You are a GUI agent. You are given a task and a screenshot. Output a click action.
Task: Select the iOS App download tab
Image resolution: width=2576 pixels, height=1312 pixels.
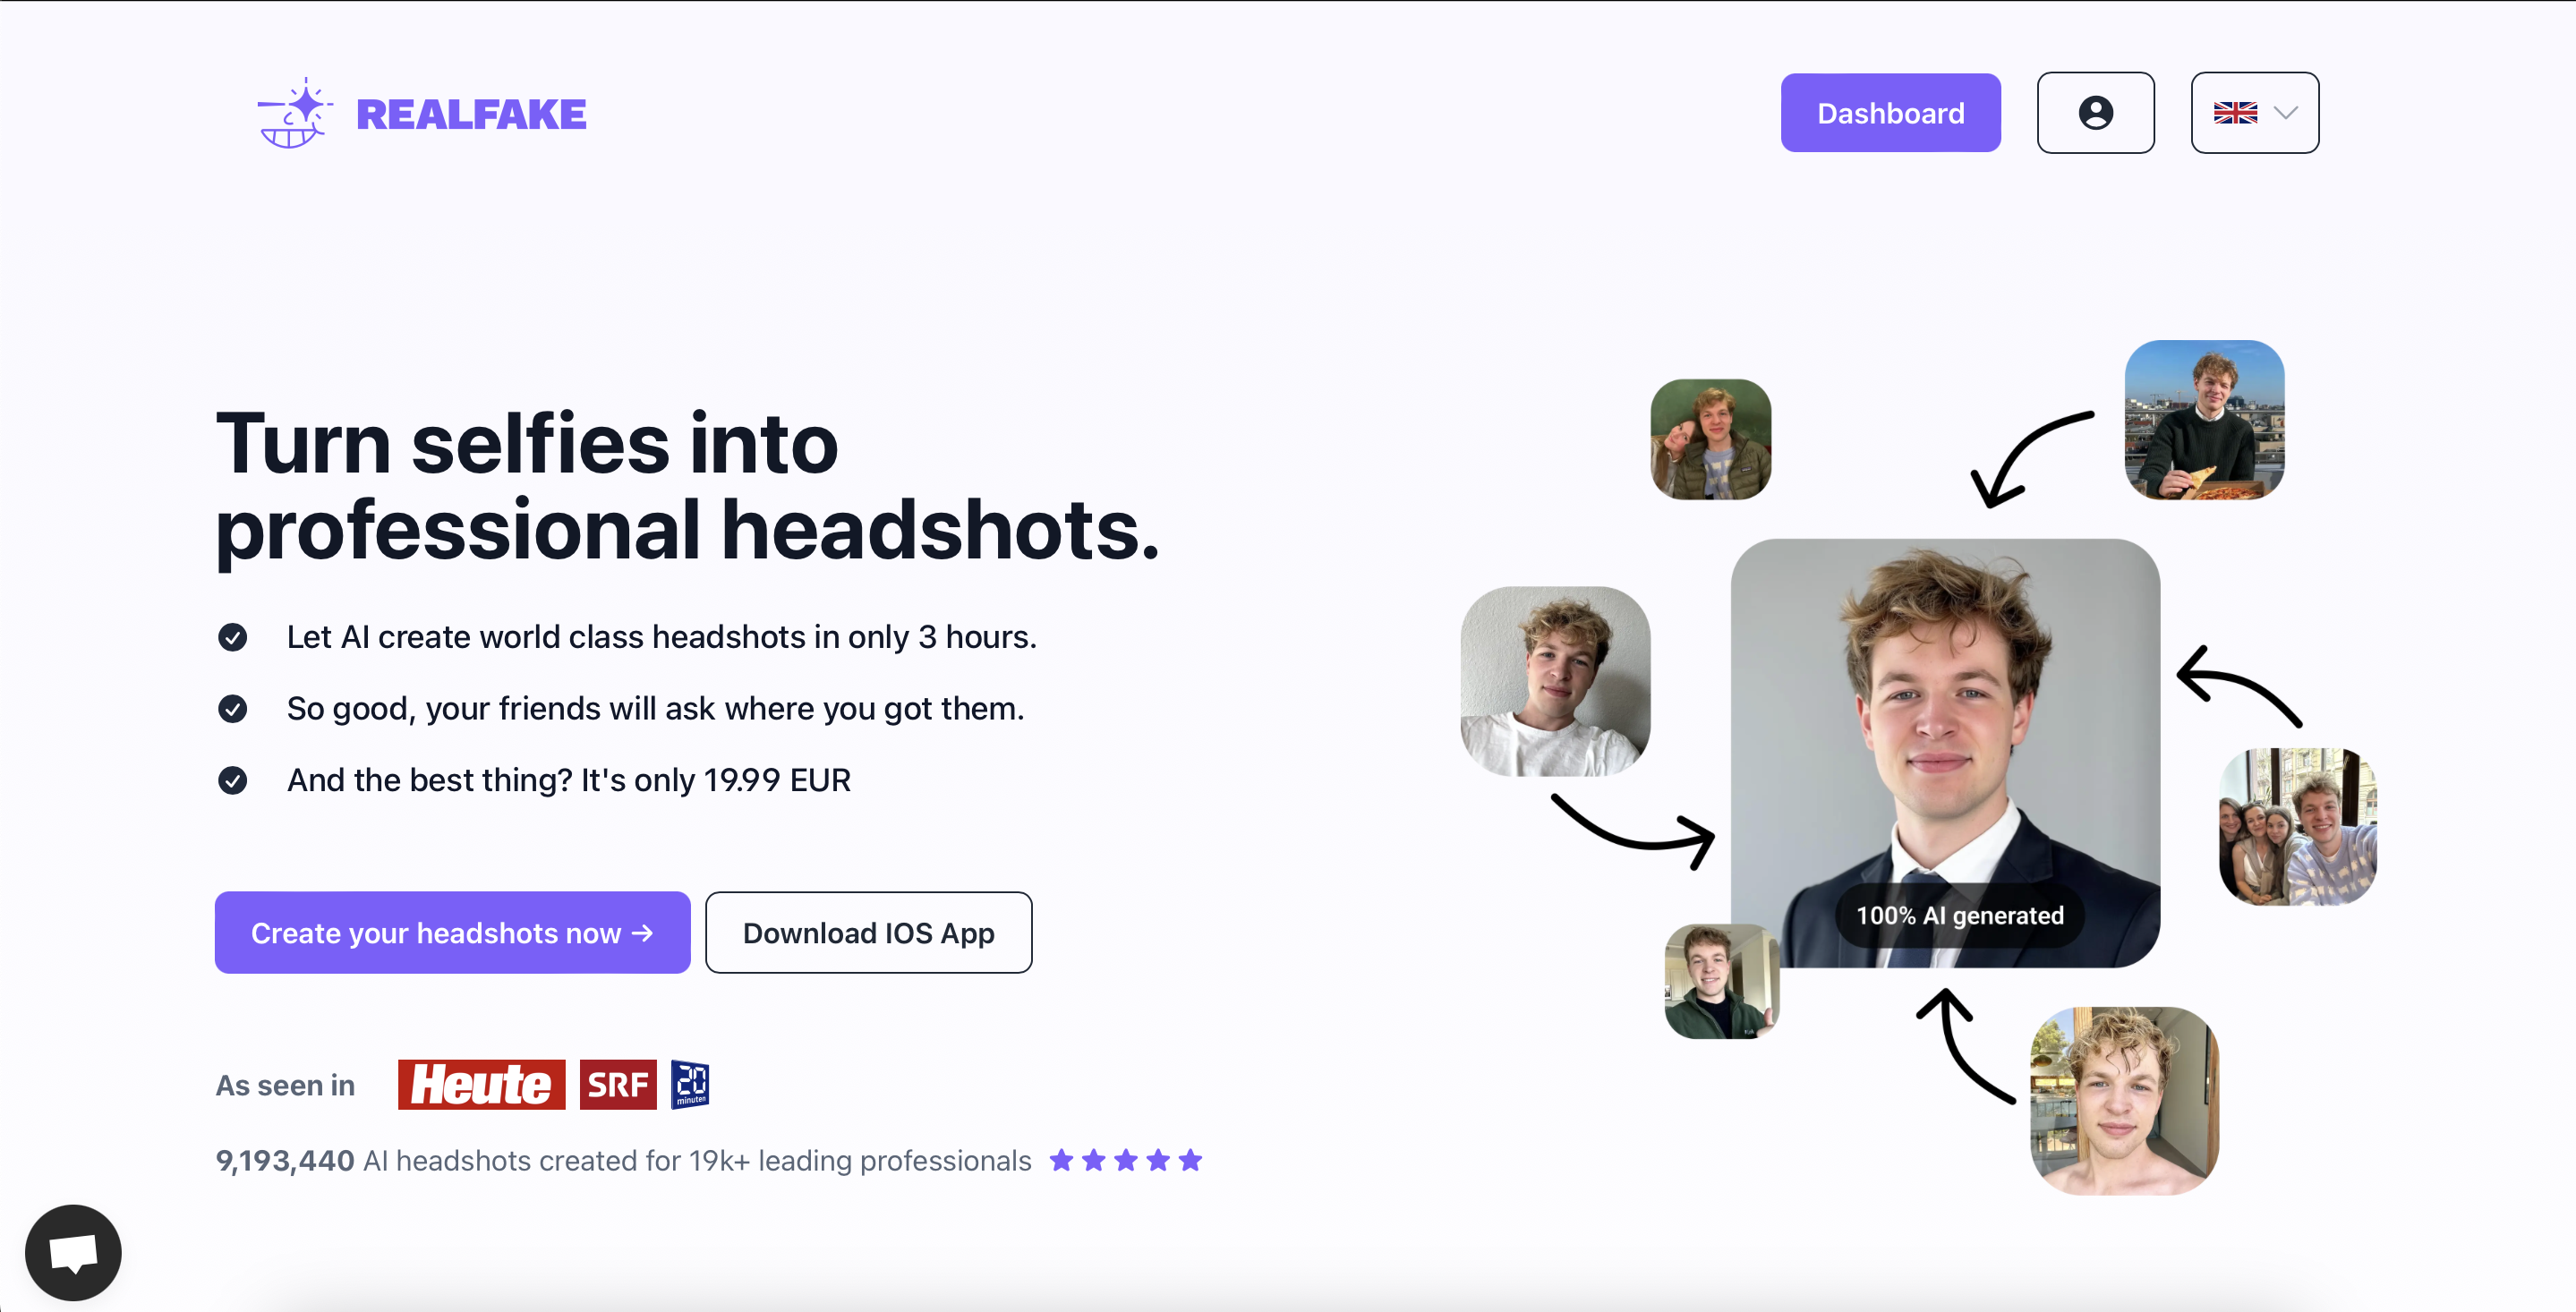(x=868, y=933)
